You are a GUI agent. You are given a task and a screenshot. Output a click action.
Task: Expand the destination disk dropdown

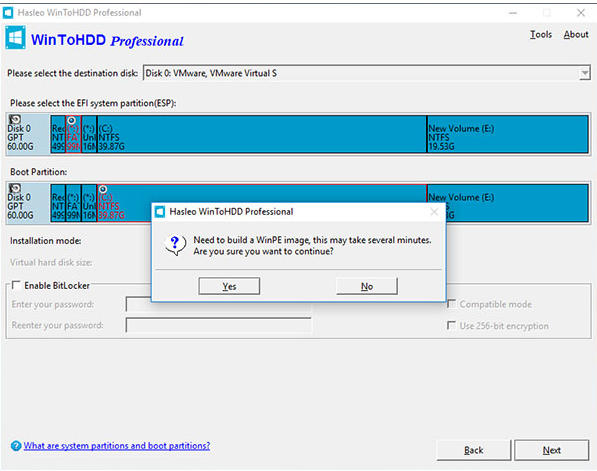584,73
